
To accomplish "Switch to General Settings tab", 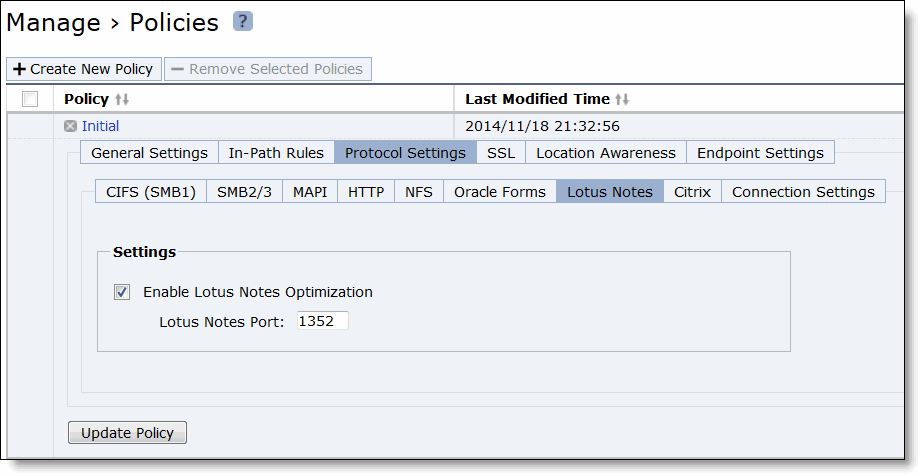I will pyautogui.click(x=149, y=153).
